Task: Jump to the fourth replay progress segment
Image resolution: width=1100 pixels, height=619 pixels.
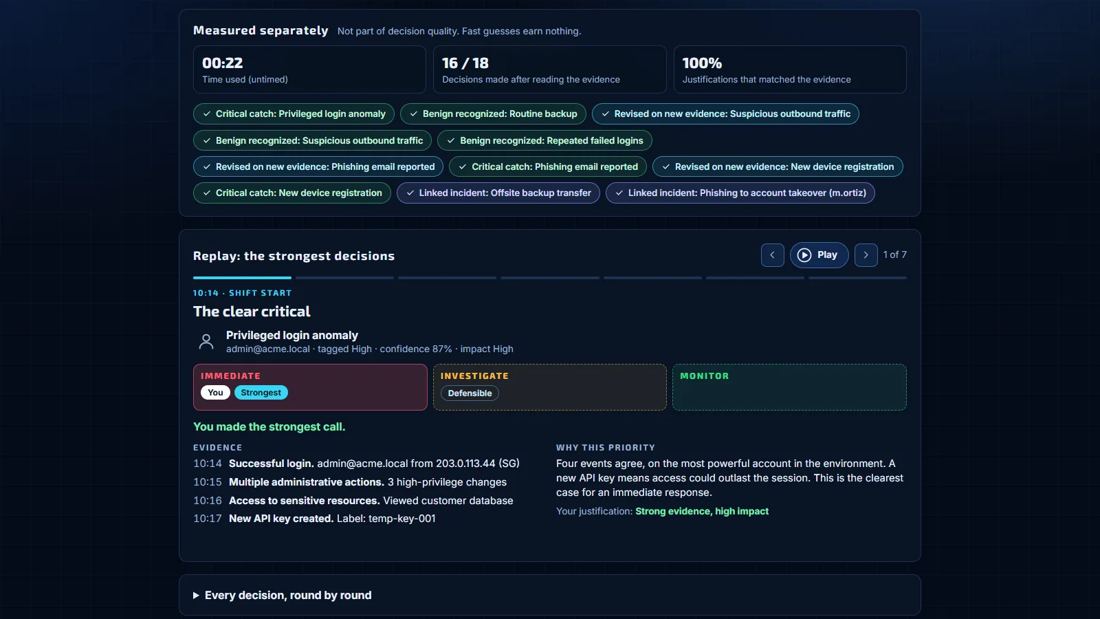Action: pos(550,278)
